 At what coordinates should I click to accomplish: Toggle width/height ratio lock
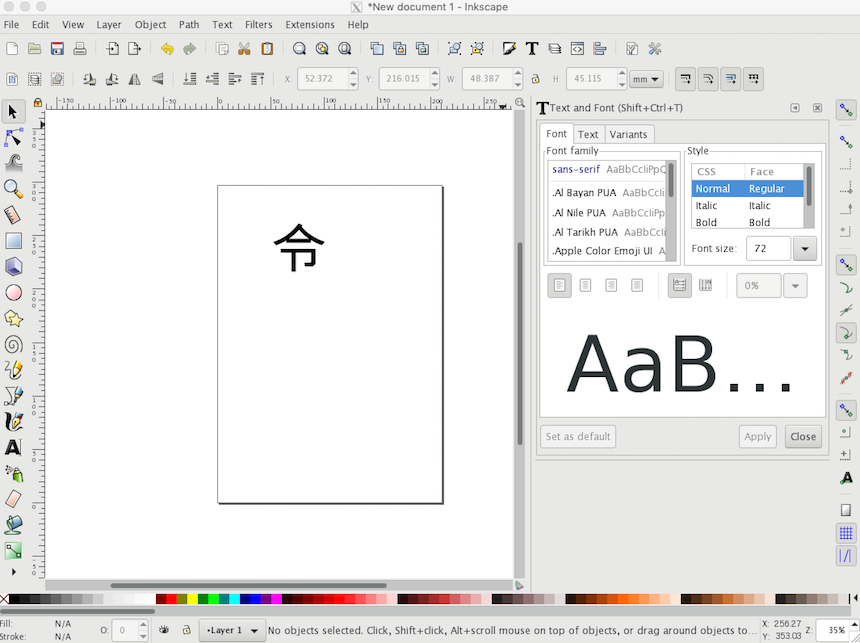coord(535,79)
